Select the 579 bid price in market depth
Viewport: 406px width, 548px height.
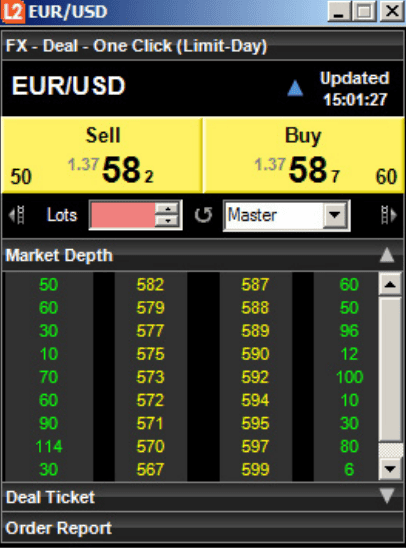pyautogui.click(x=151, y=308)
